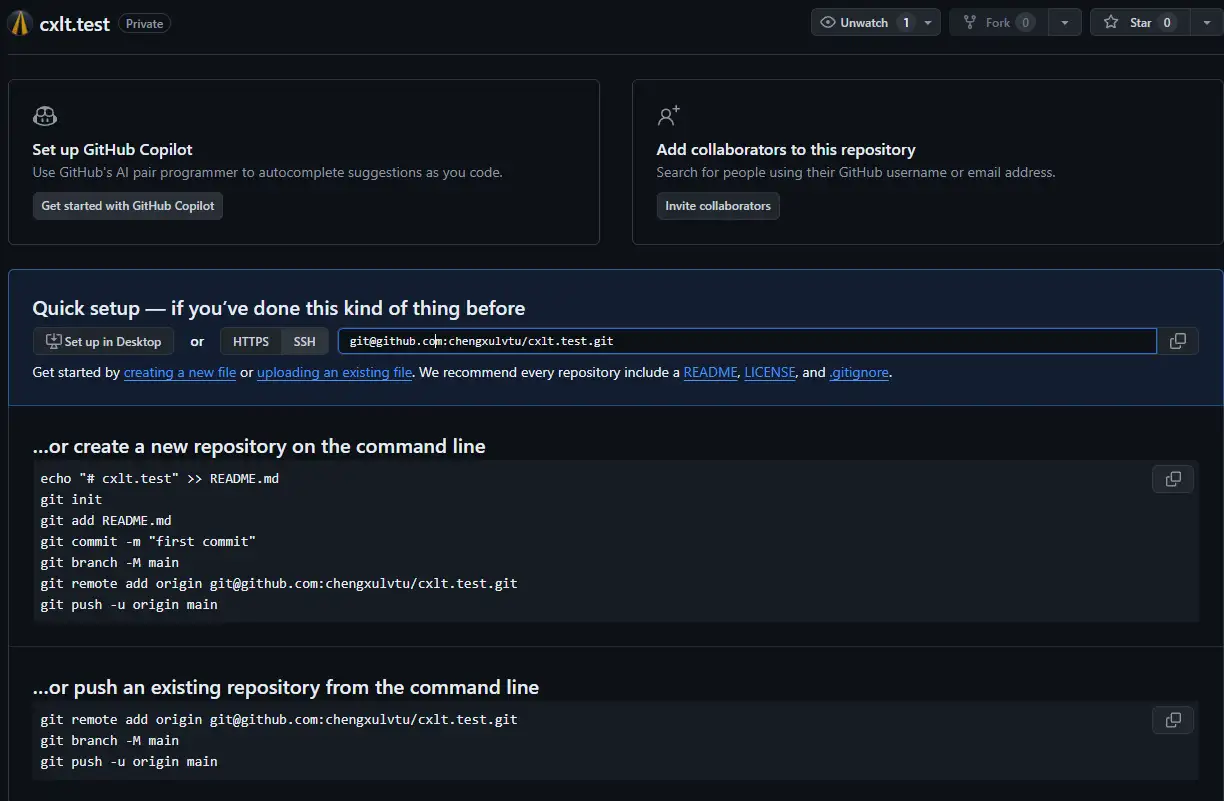Open the uploading an existing file link
Viewport: 1224px width, 801px height.
coord(334,372)
